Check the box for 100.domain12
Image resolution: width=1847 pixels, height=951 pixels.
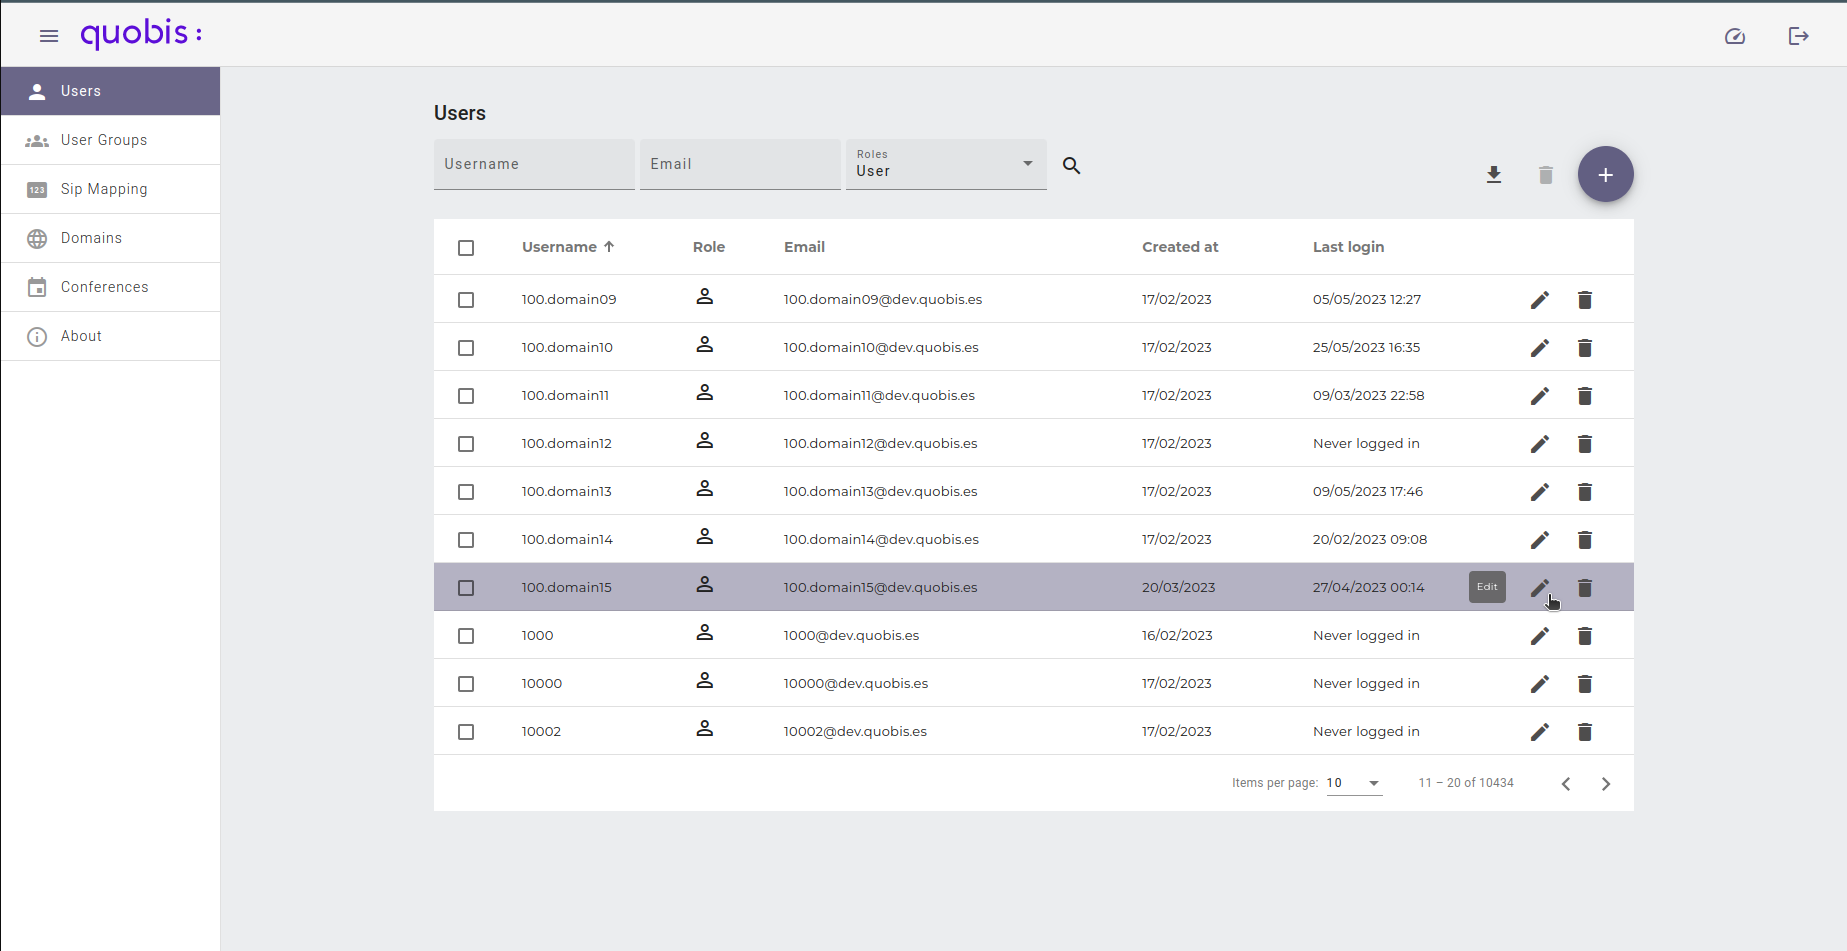pos(466,444)
